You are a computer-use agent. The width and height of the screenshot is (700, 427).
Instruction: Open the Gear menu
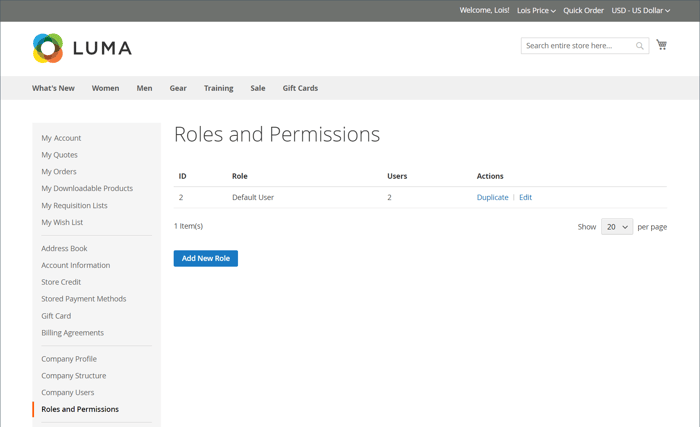(178, 88)
